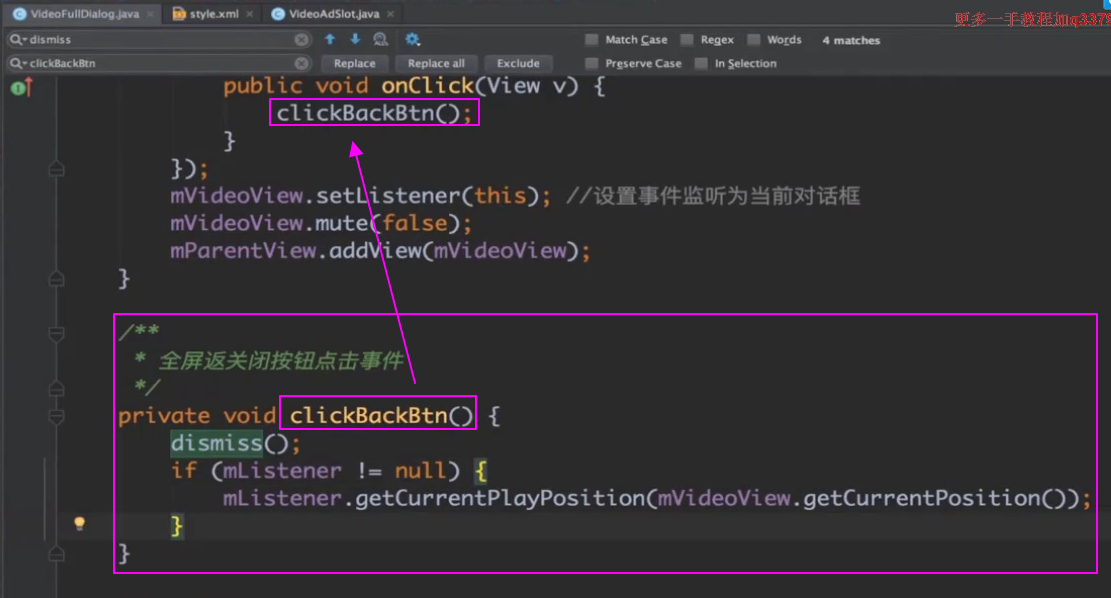This screenshot has width=1111, height=598.
Task: Close the style.xml tab
Action: (x=249, y=13)
